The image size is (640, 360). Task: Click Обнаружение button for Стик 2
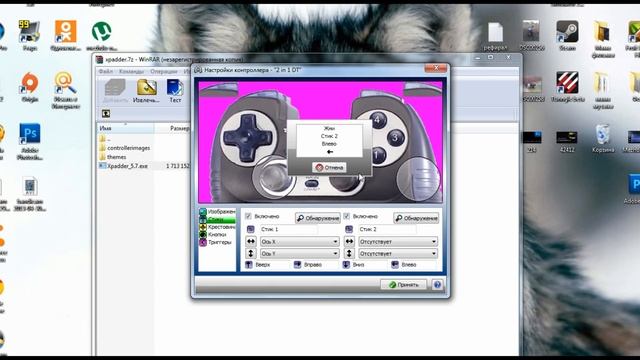(416, 218)
